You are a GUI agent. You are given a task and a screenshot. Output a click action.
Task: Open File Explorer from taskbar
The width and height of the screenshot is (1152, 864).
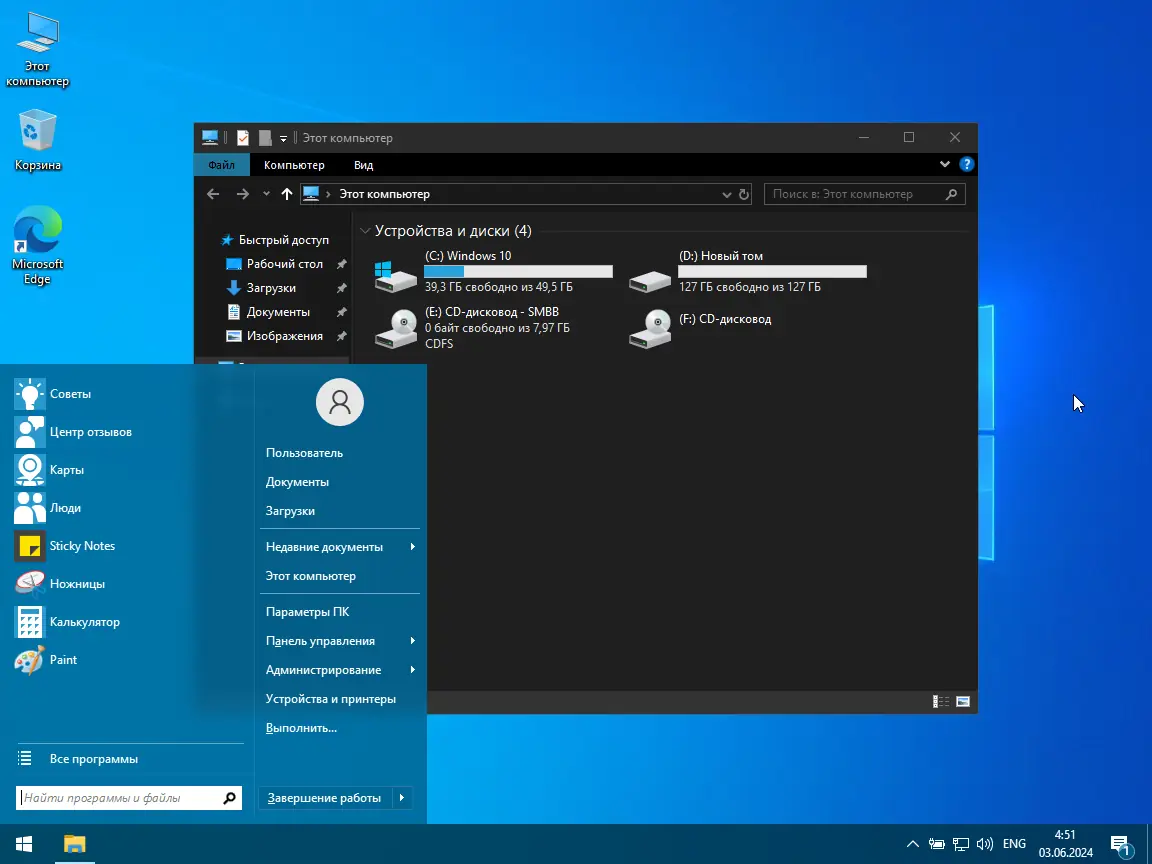(x=75, y=843)
